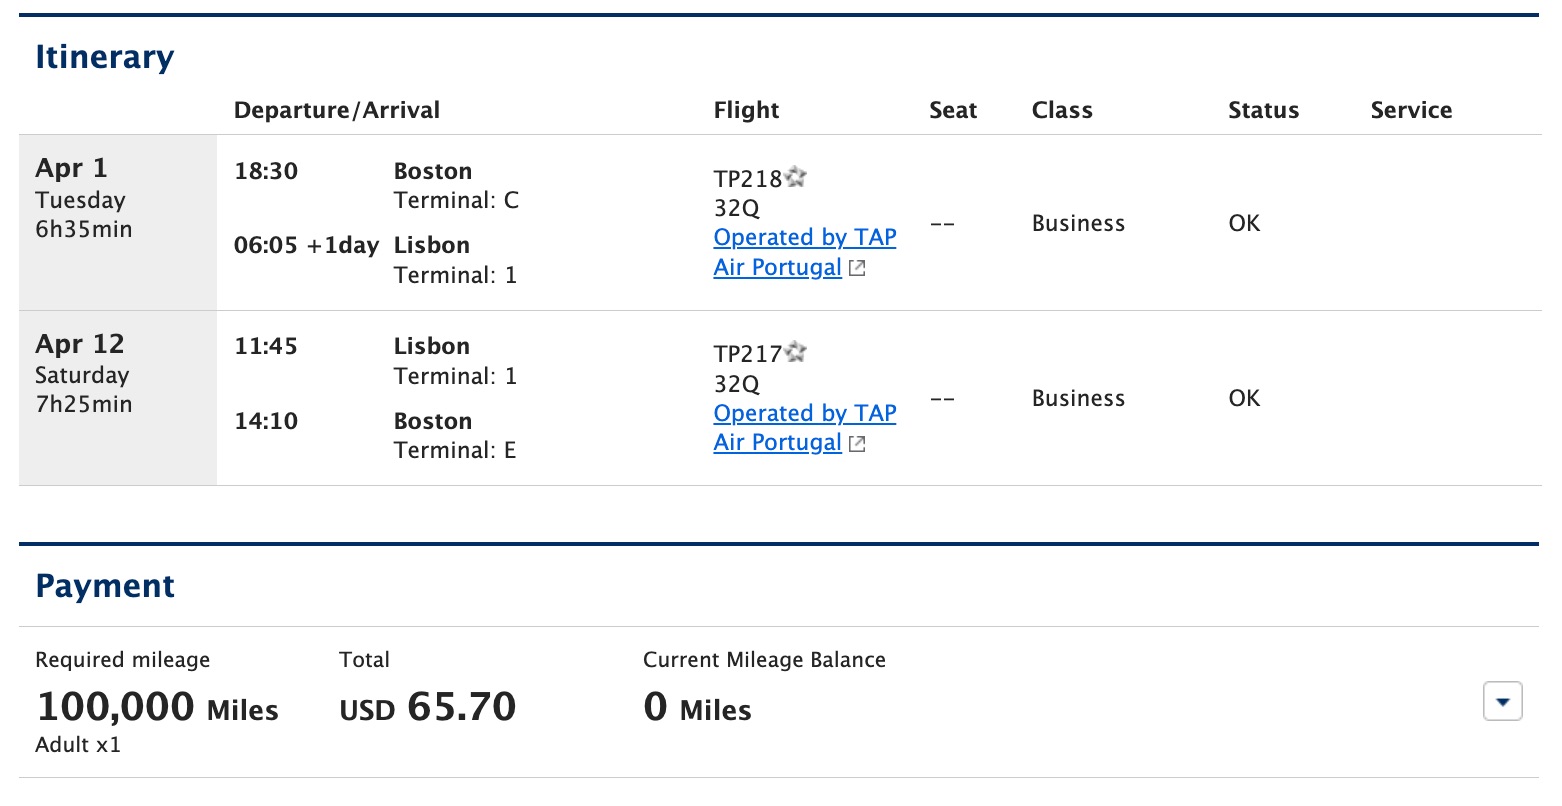Click the Status column header

click(1263, 110)
